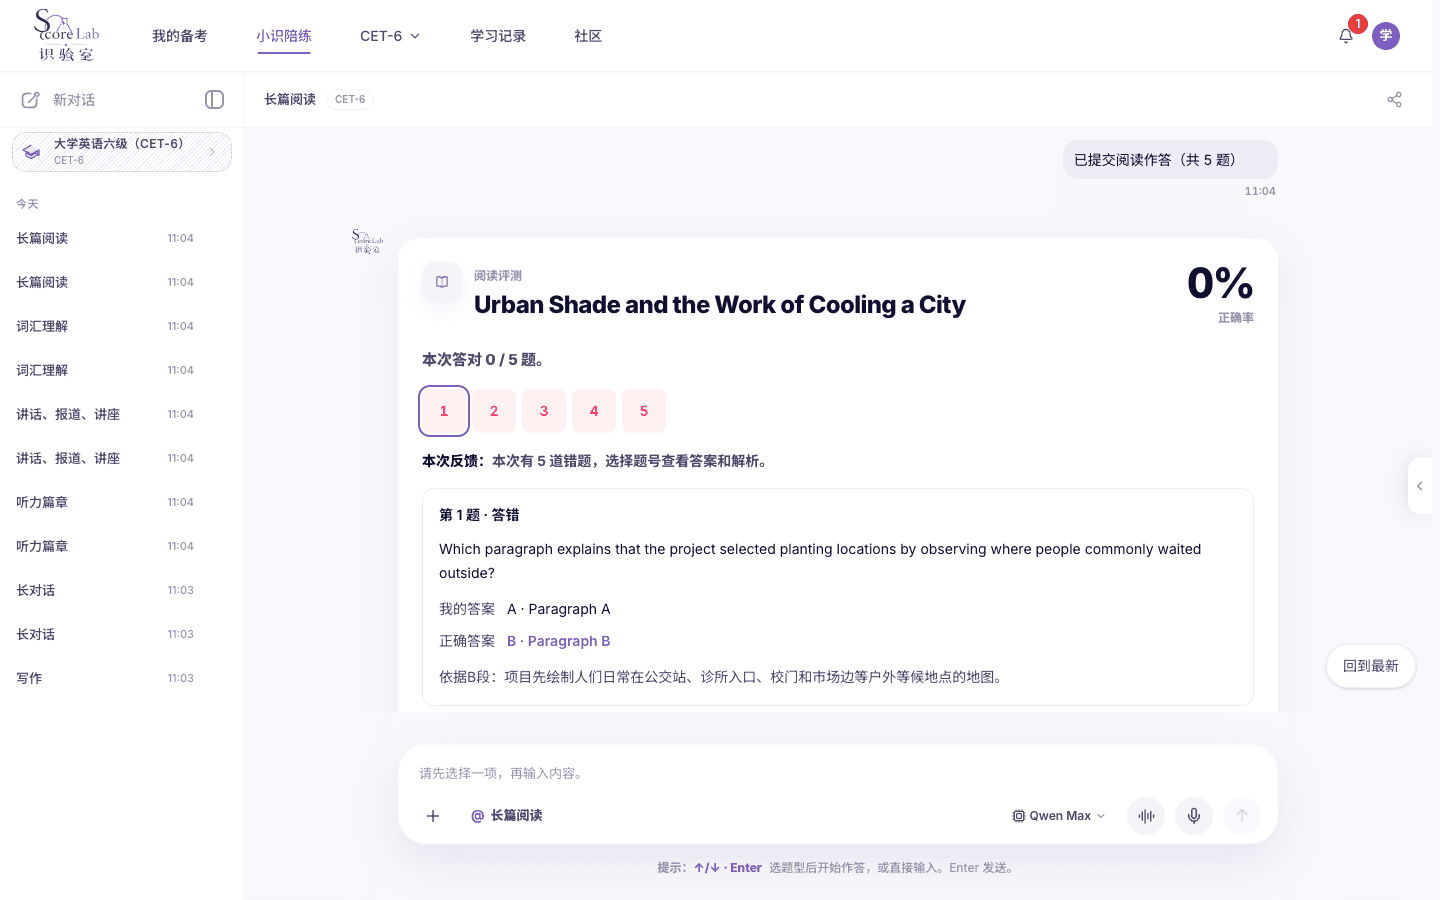This screenshot has width=1440, height=900.
Task: Go to 我的备考 tab
Action: (x=180, y=36)
